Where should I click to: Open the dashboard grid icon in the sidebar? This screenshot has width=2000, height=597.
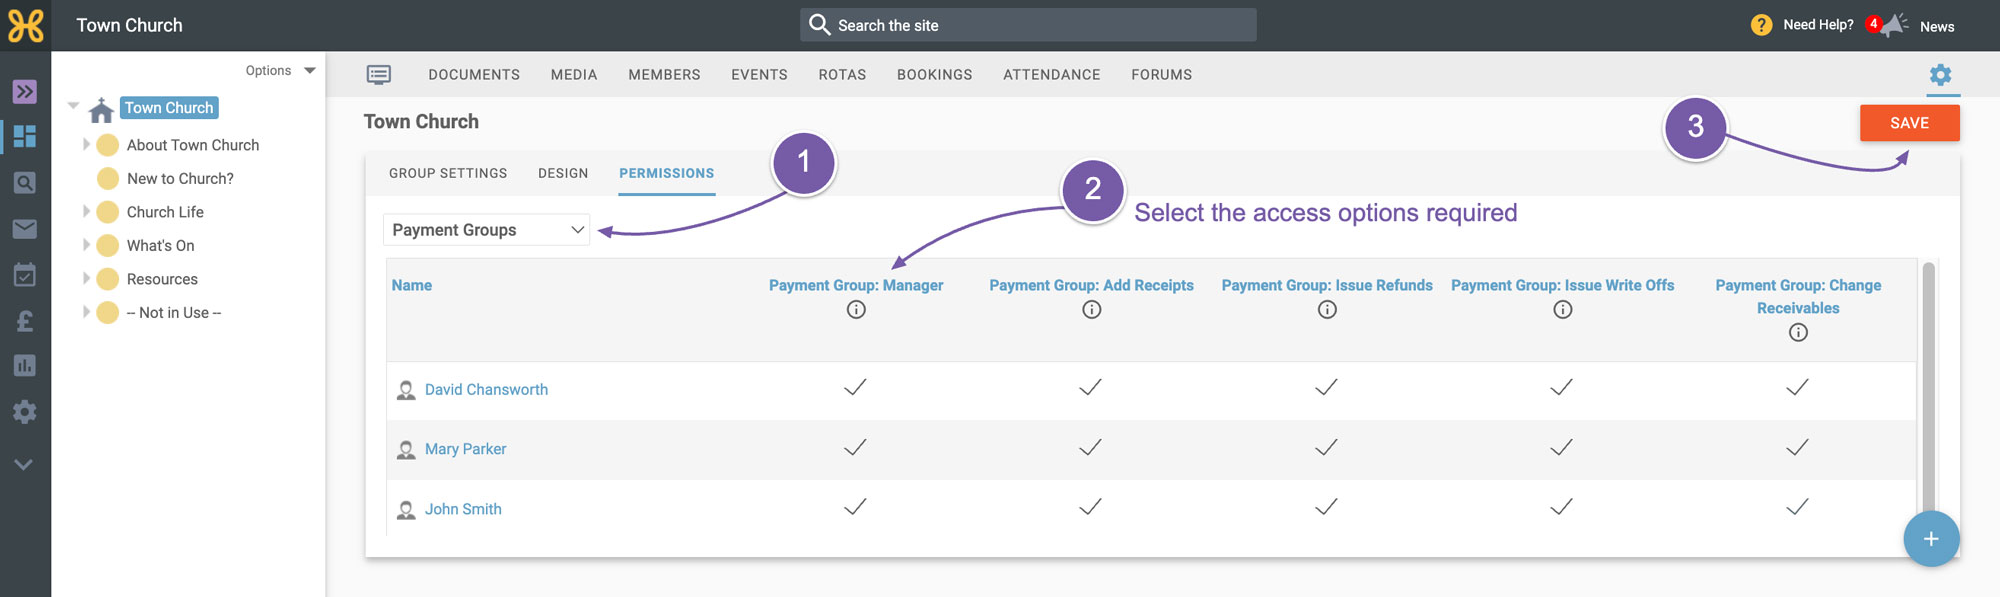pyautogui.click(x=25, y=136)
